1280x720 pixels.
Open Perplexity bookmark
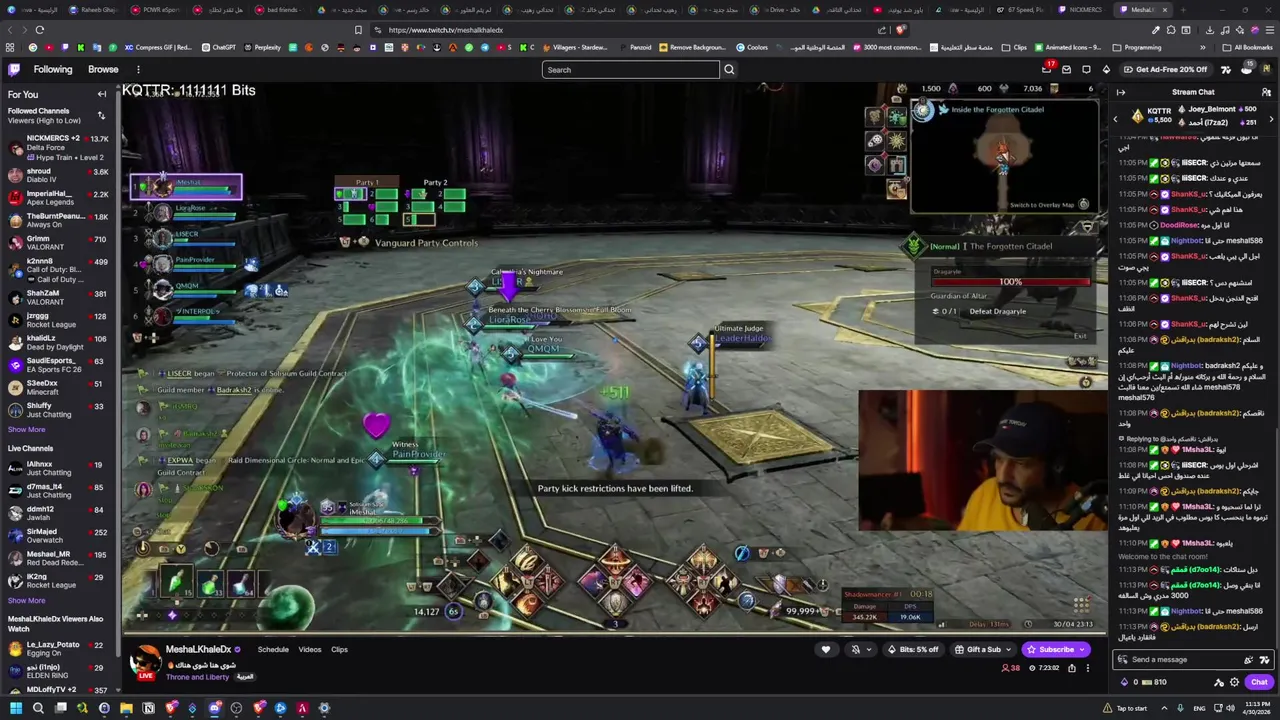pyautogui.click(x=262, y=47)
